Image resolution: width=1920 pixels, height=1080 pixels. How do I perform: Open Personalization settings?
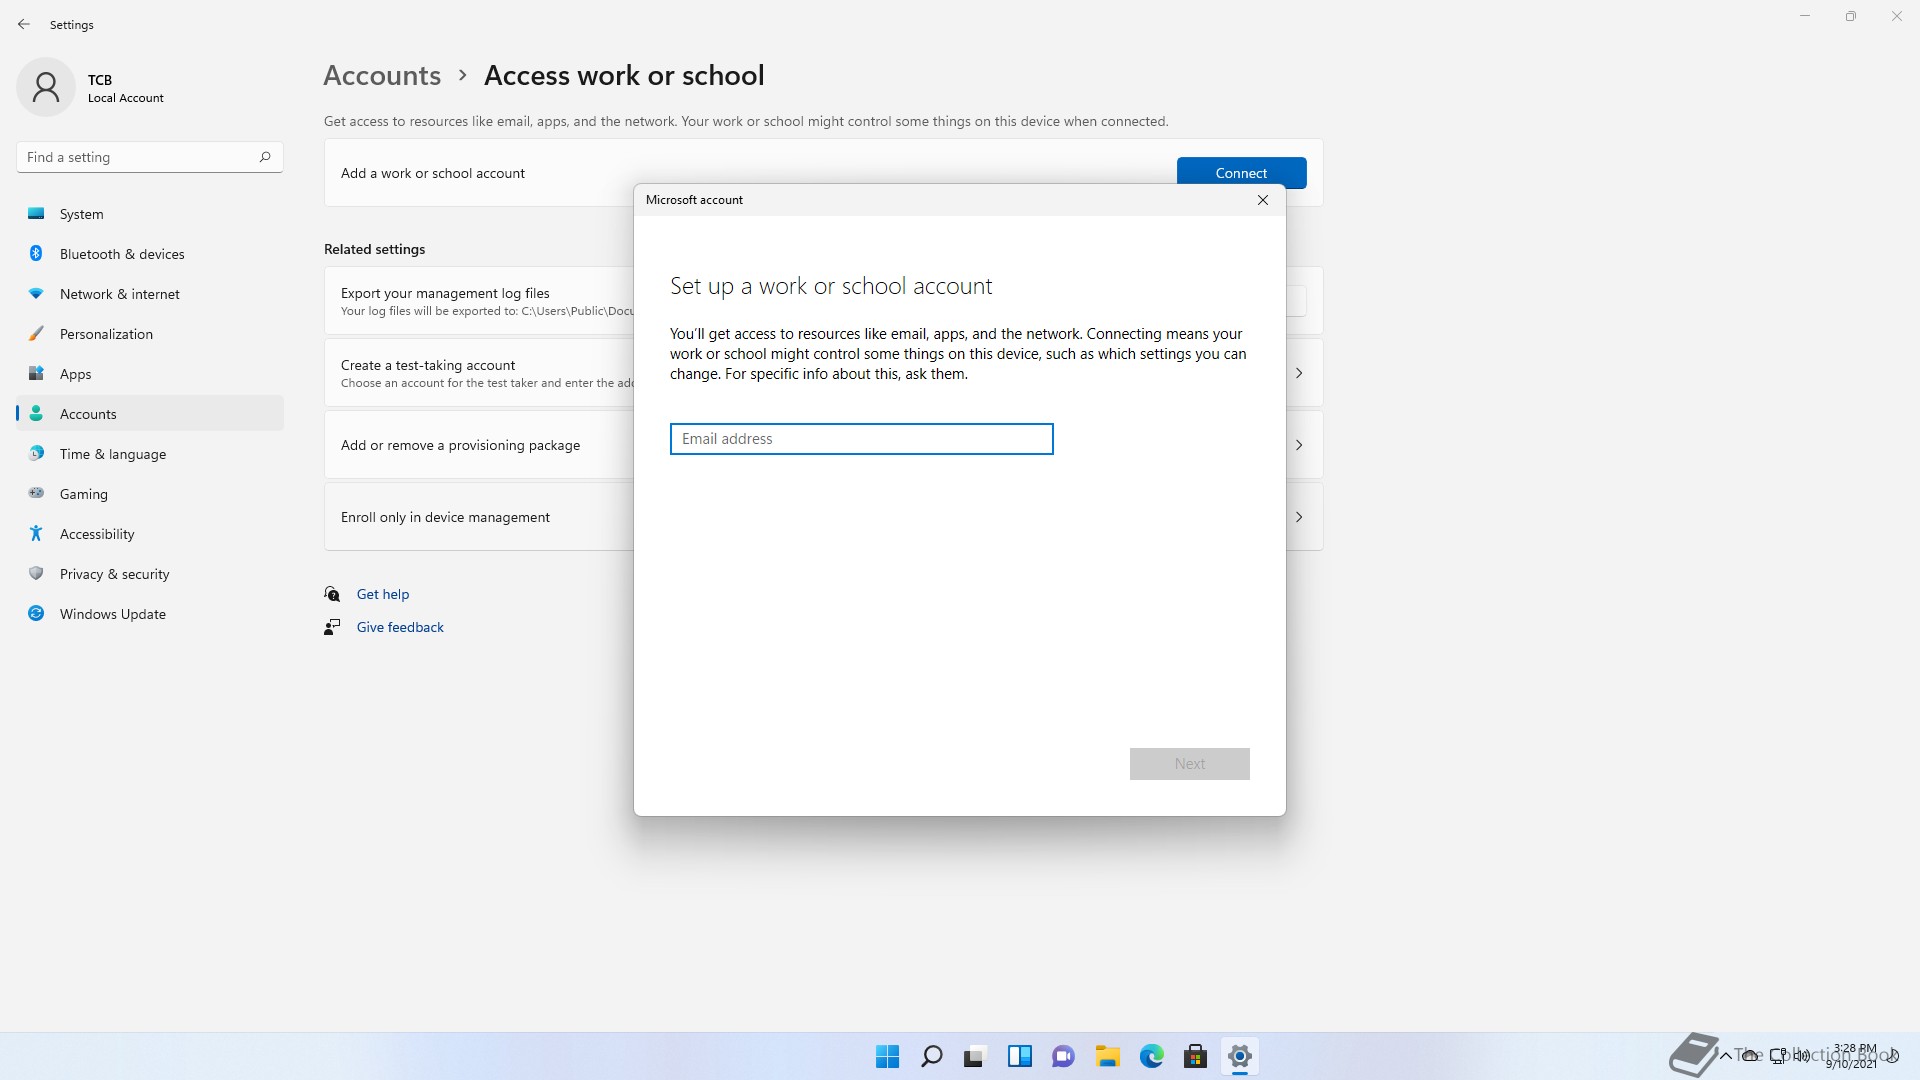tap(150, 334)
